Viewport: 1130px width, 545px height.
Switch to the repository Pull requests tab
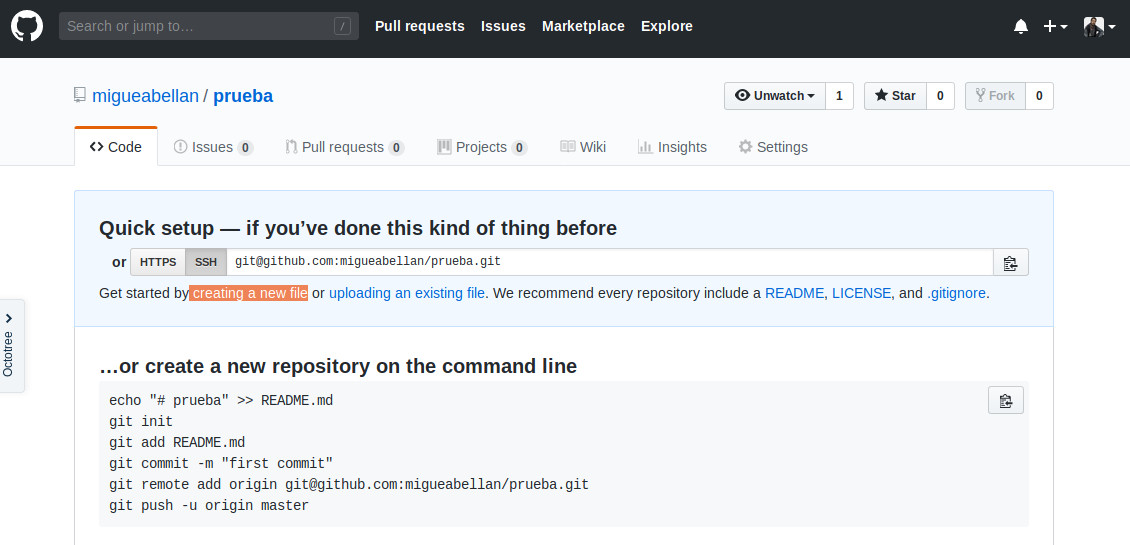(x=344, y=147)
